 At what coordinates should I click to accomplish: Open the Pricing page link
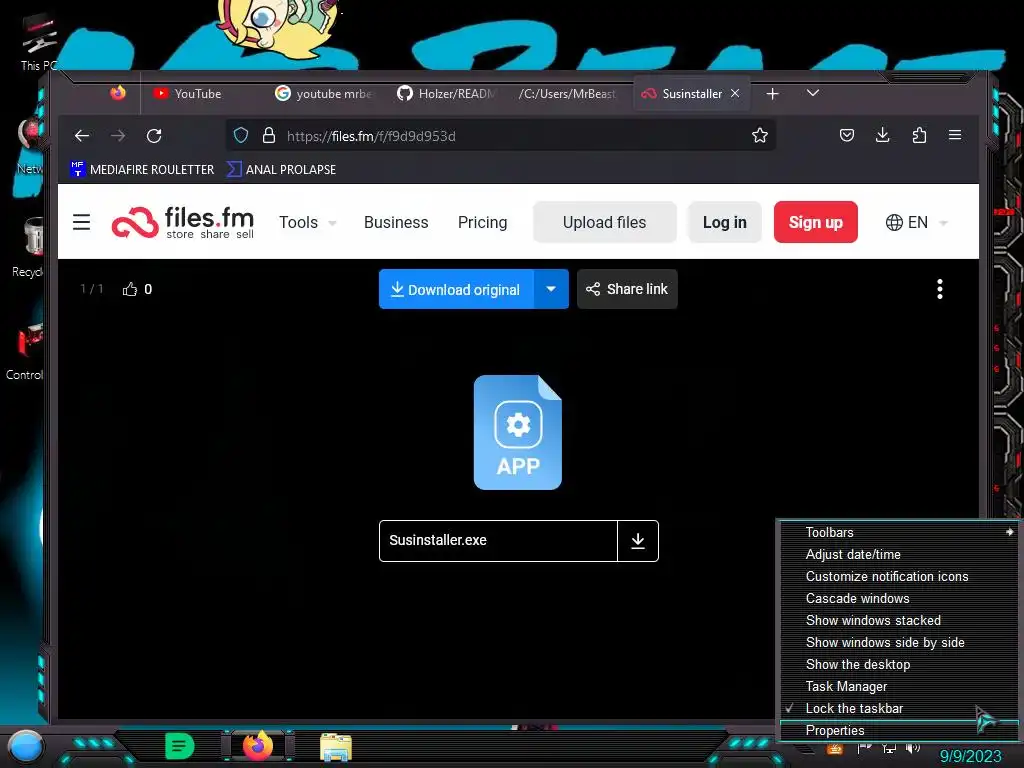click(x=482, y=223)
